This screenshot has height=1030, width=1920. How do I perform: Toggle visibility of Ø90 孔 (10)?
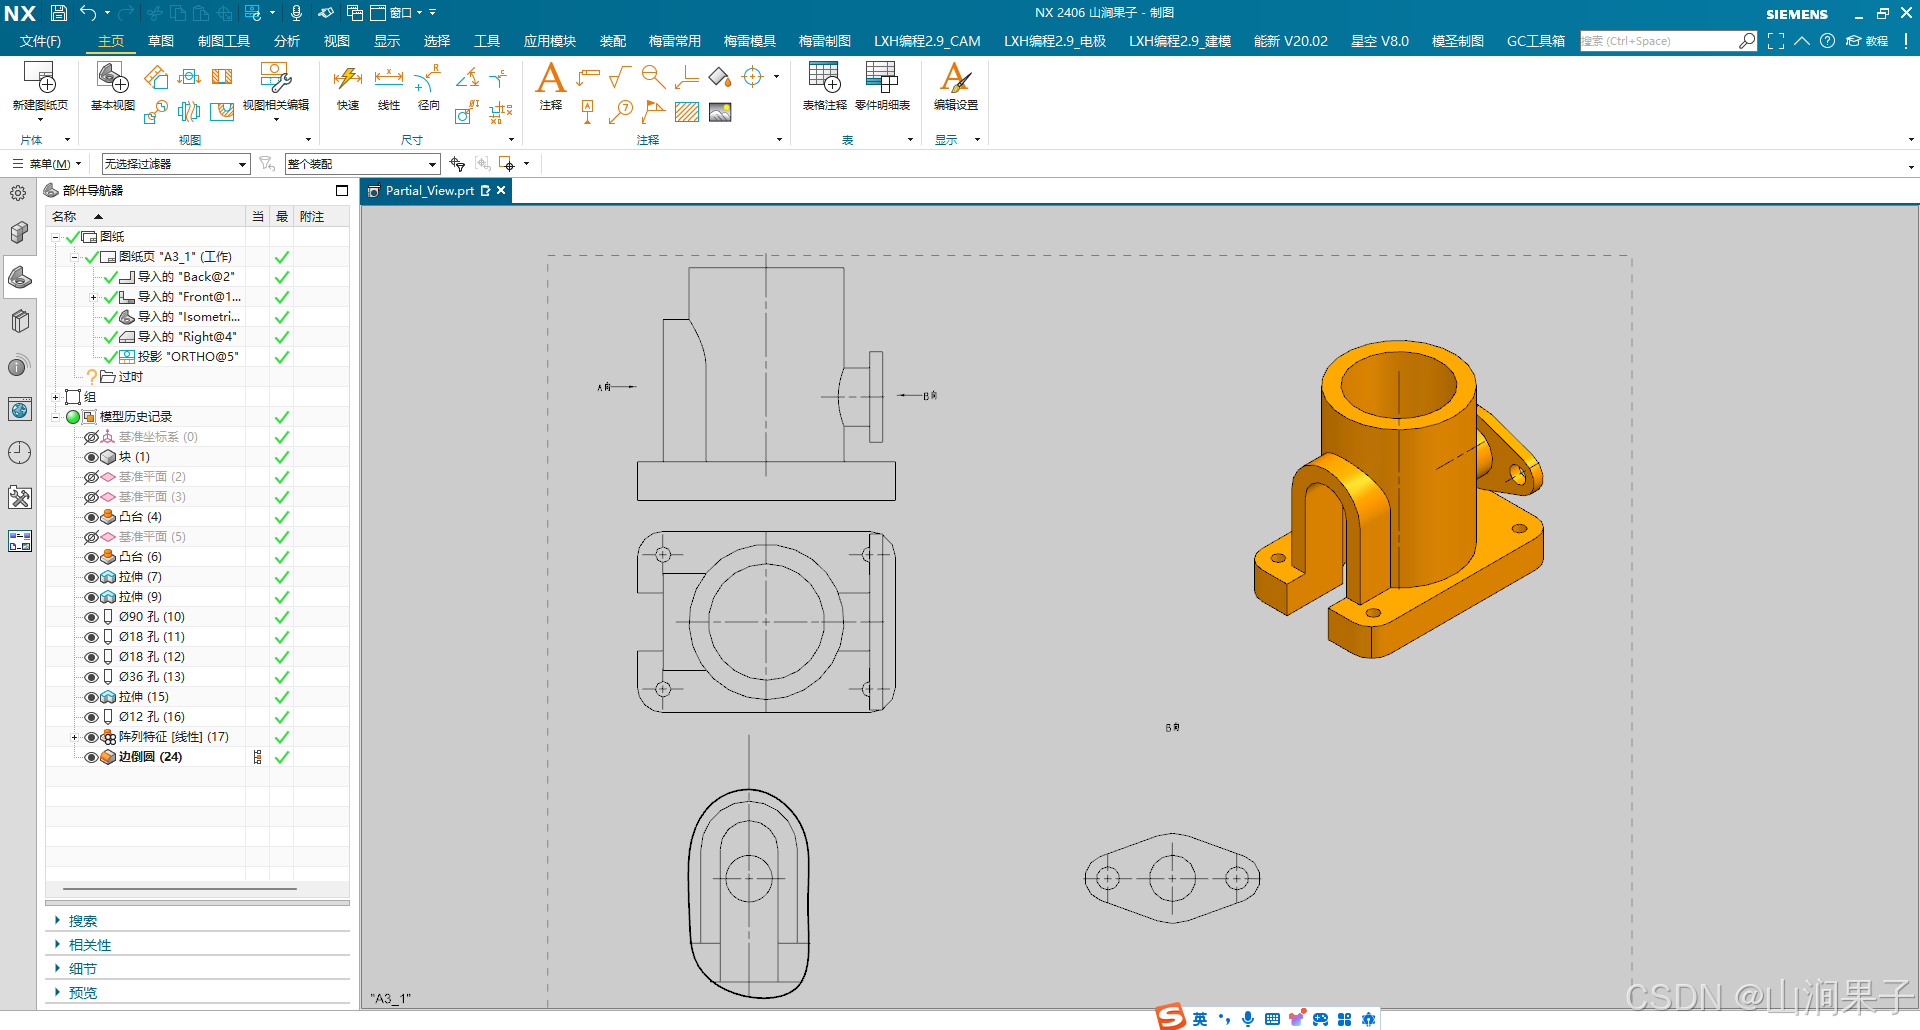91,617
